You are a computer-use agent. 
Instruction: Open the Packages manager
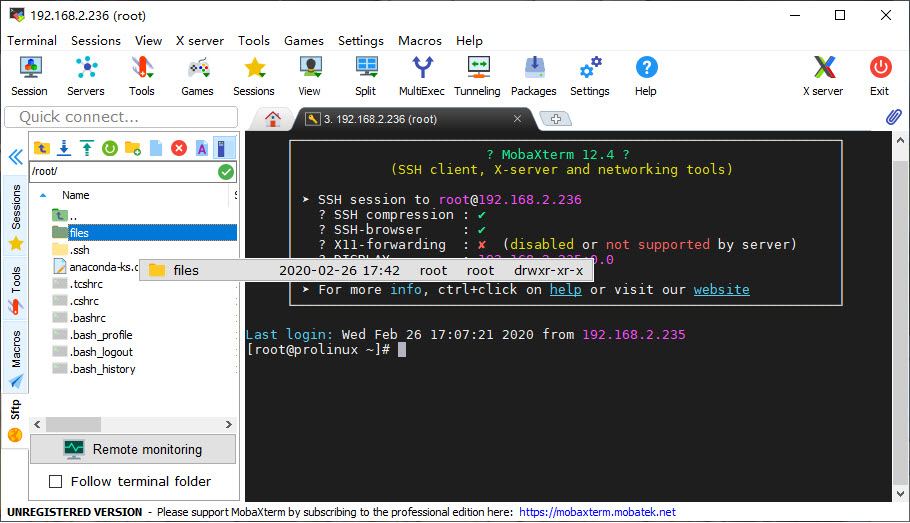[x=533, y=76]
